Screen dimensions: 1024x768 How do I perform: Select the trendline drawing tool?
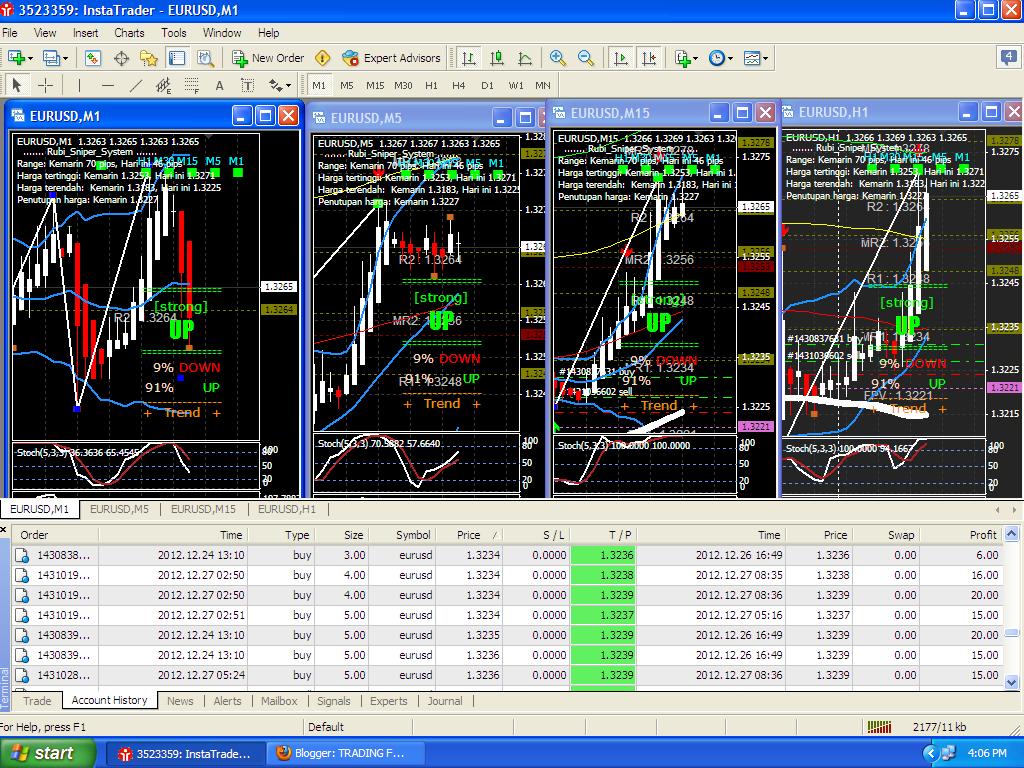tap(136, 85)
